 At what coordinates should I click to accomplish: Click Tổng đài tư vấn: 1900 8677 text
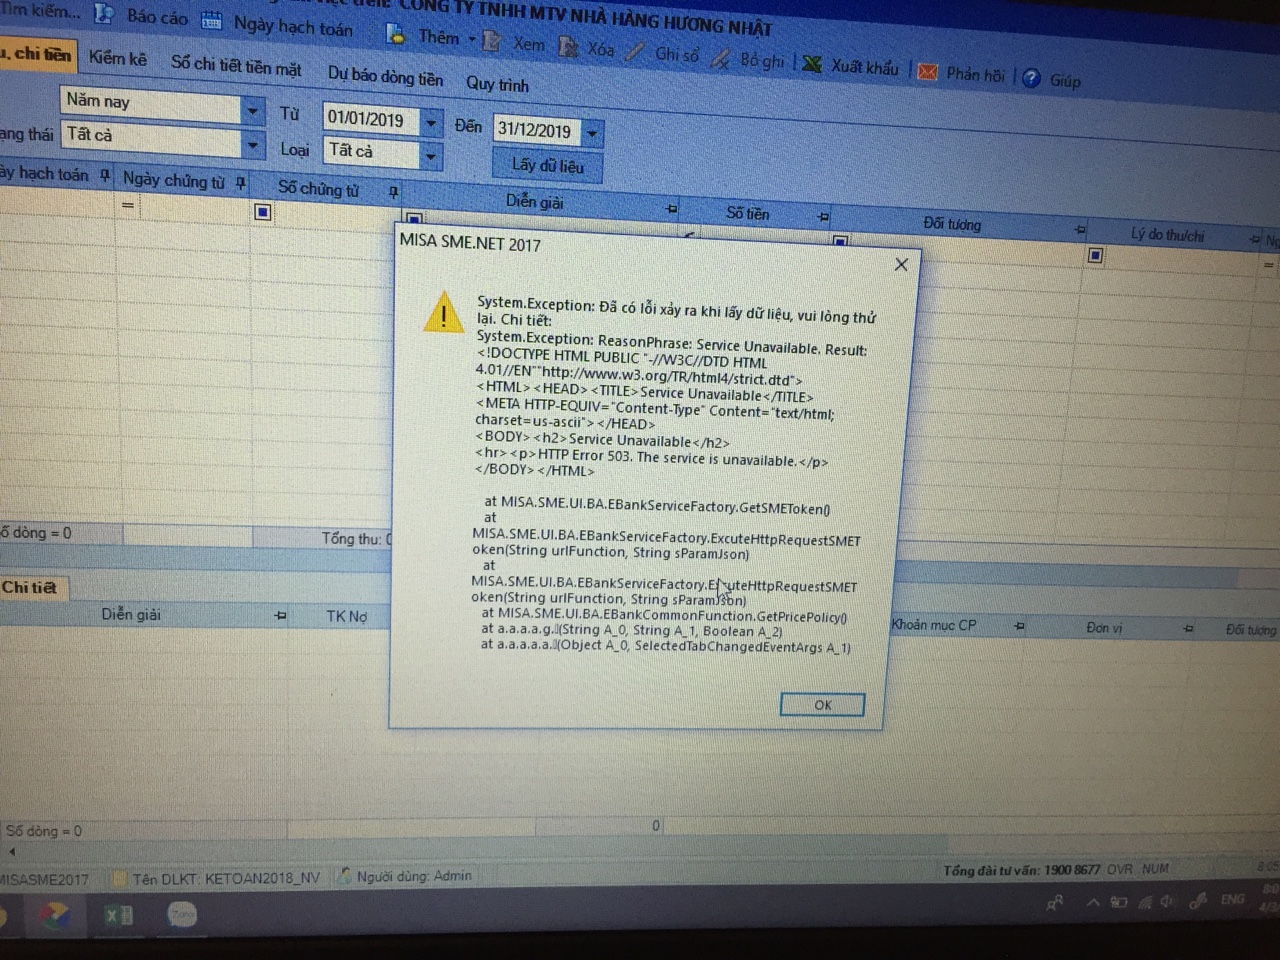click(x=1021, y=870)
